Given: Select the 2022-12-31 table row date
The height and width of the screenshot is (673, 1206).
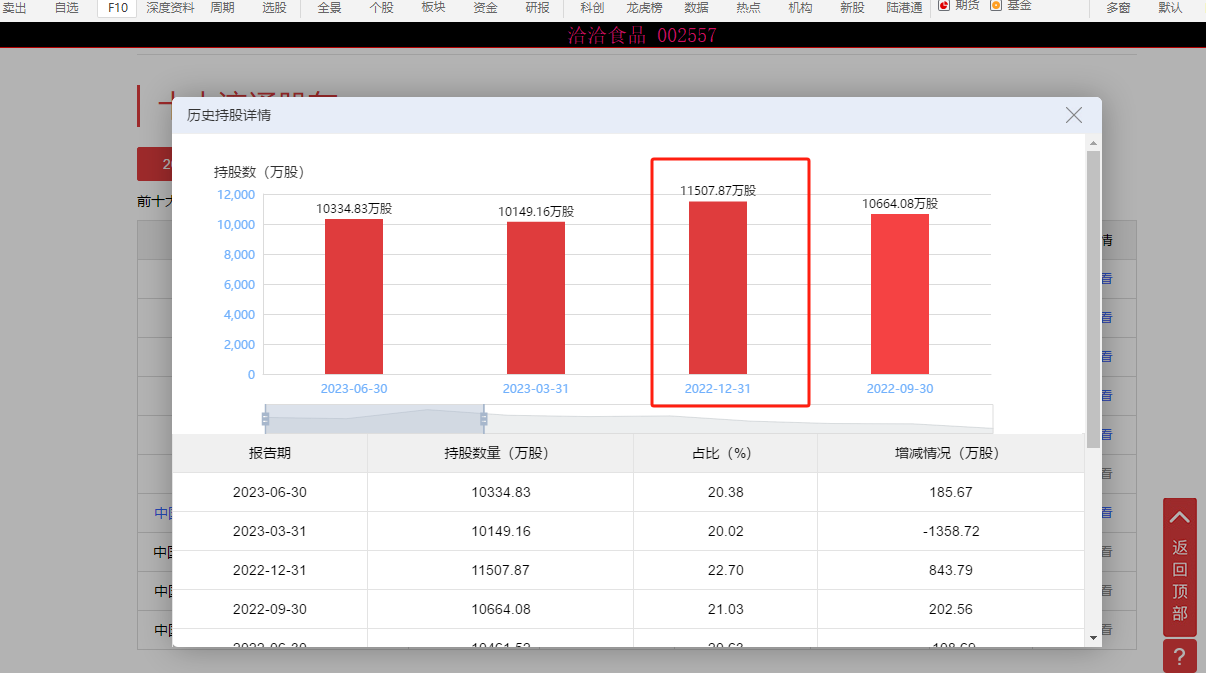Looking at the screenshot, I should tap(270, 570).
